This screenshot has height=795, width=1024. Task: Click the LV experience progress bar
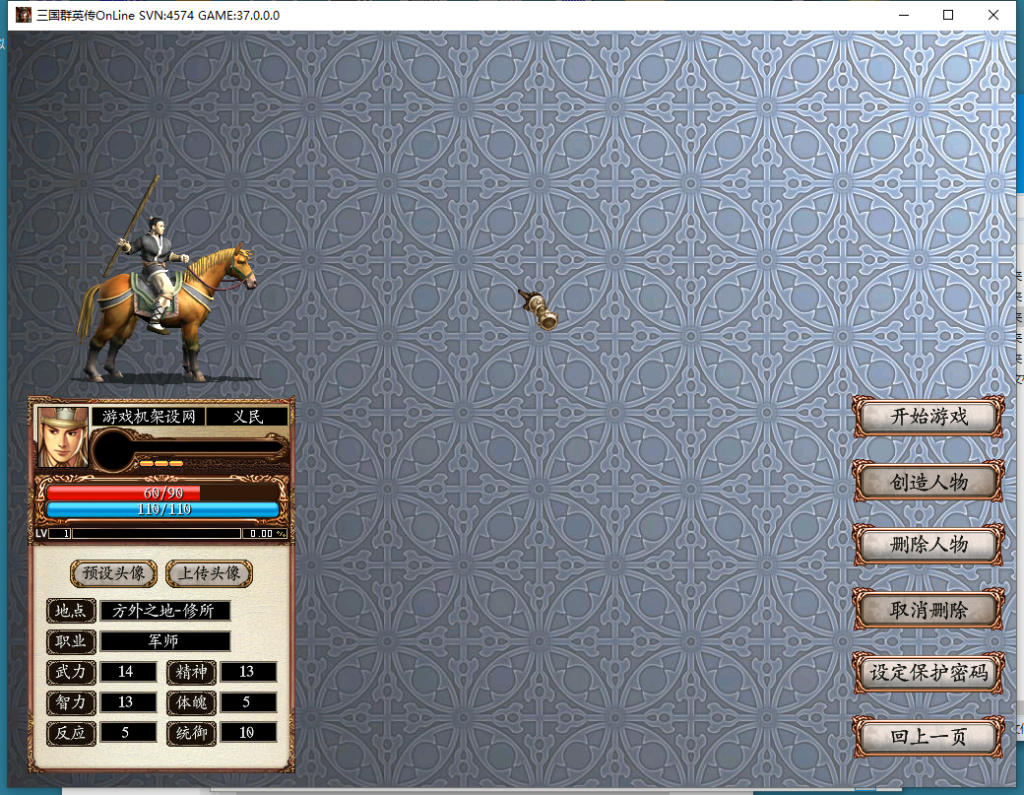tap(157, 533)
